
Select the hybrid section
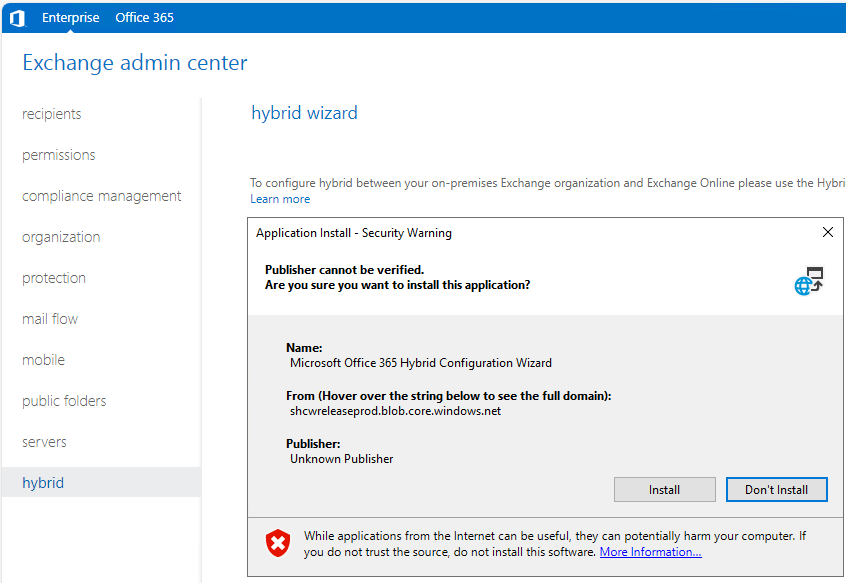(x=101, y=482)
